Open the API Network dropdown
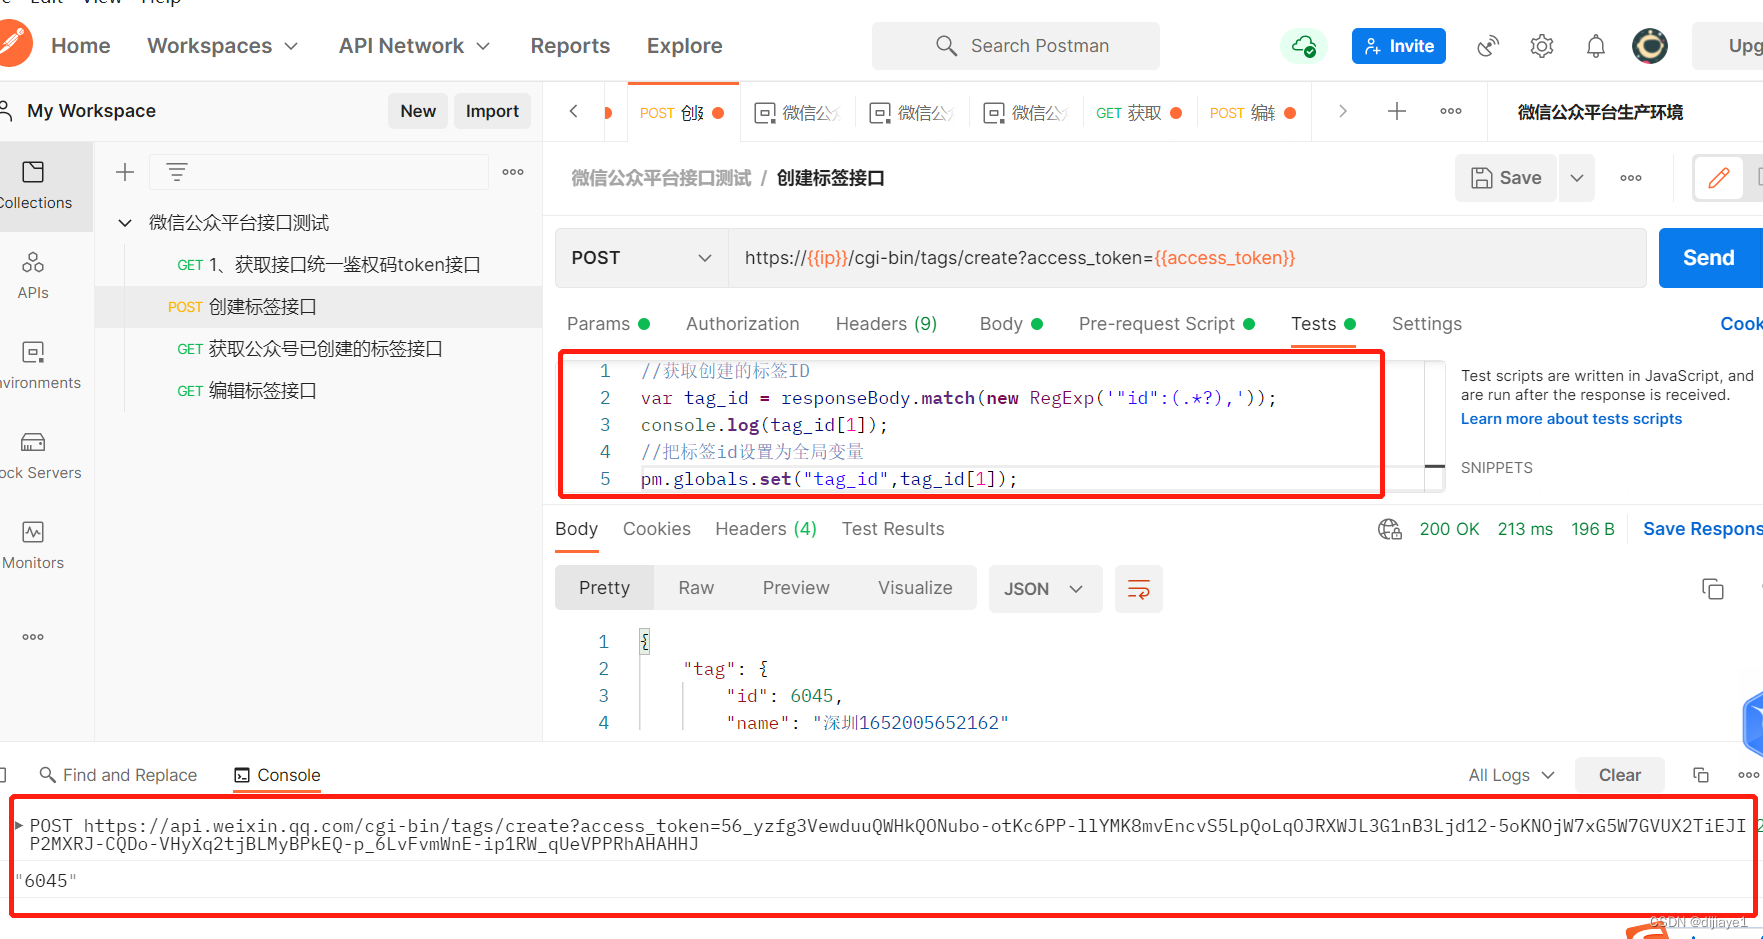The width and height of the screenshot is (1763, 939). 415,46
